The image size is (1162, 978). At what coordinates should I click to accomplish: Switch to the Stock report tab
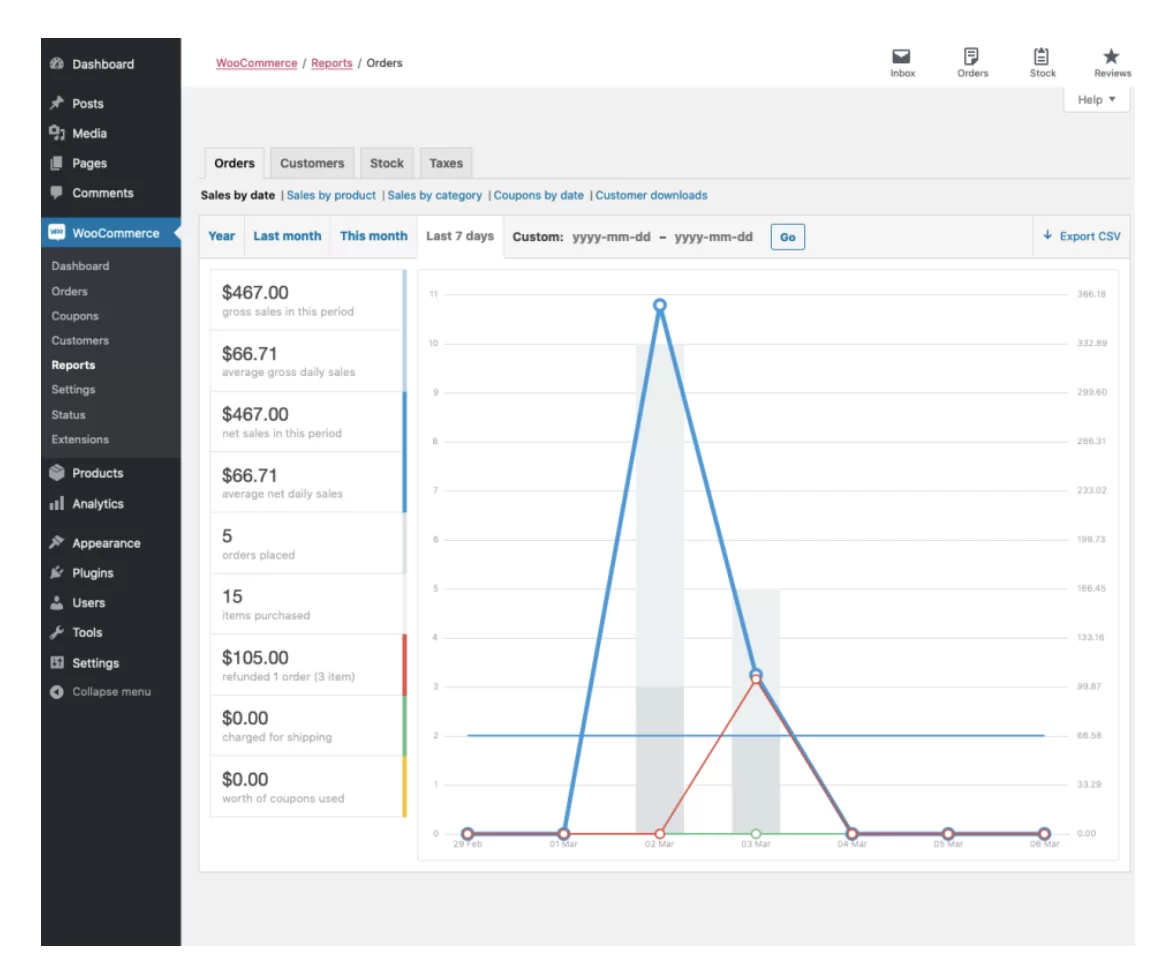[x=387, y=163]
